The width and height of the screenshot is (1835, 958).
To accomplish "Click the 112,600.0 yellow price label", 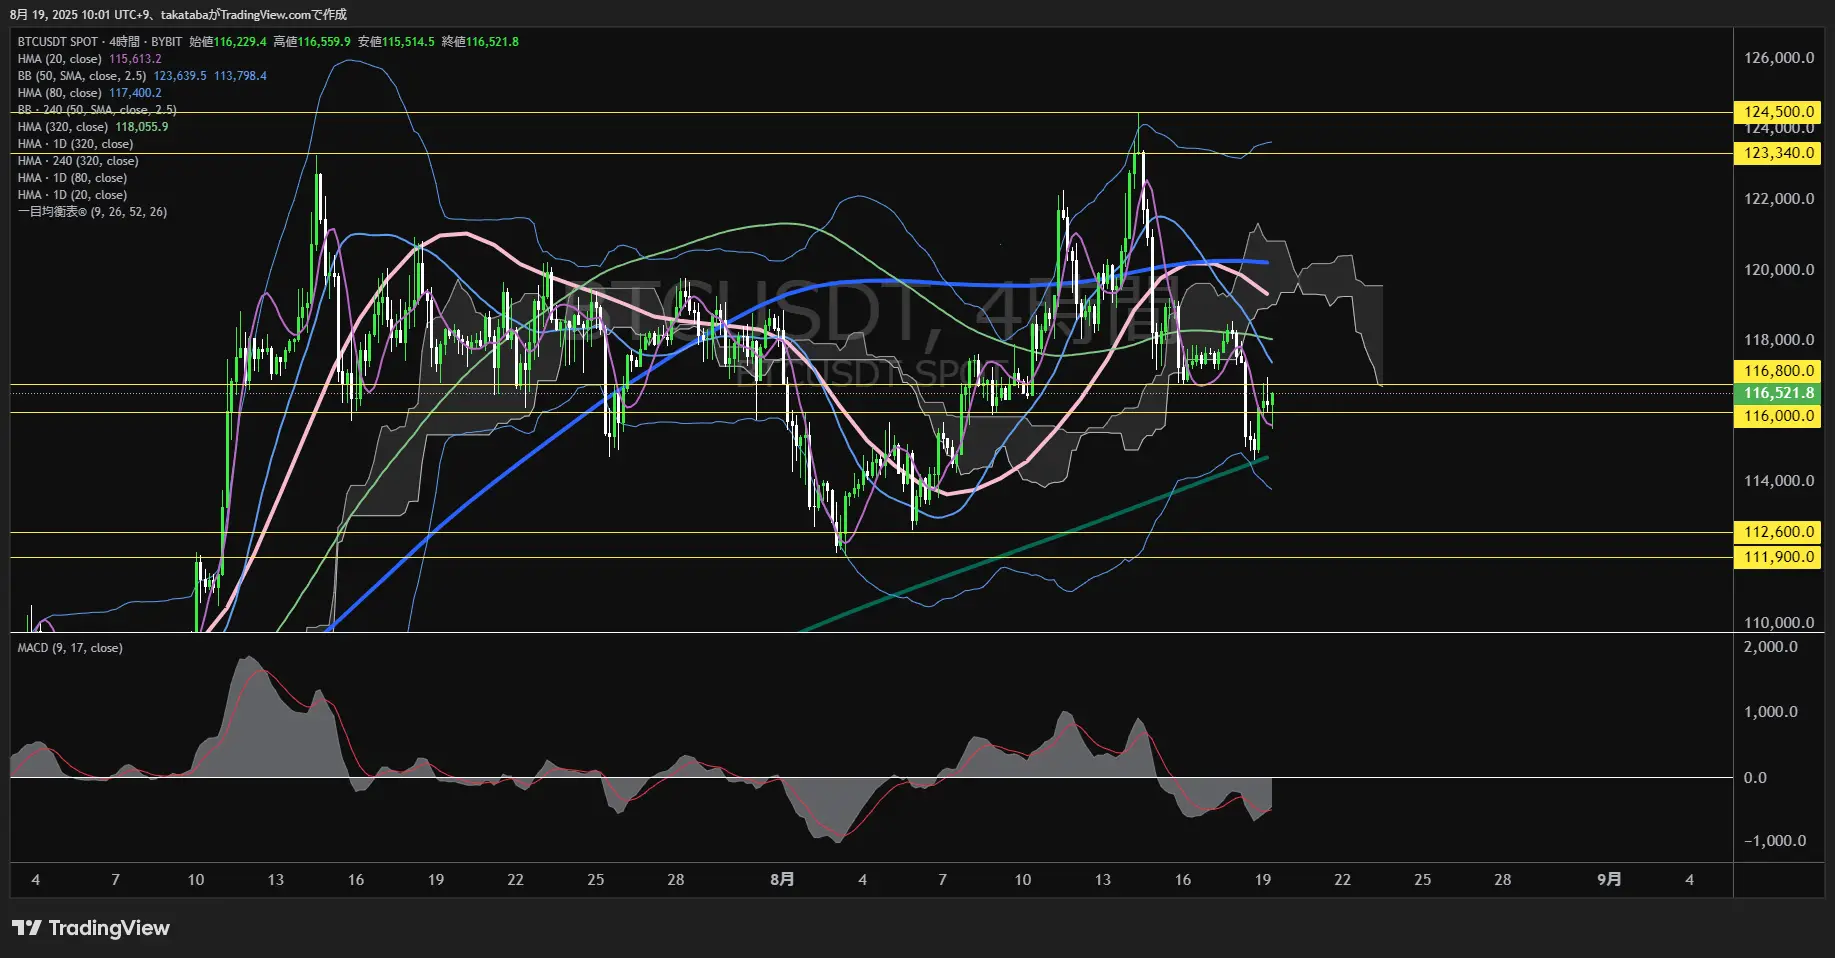I will [1777, 532].
